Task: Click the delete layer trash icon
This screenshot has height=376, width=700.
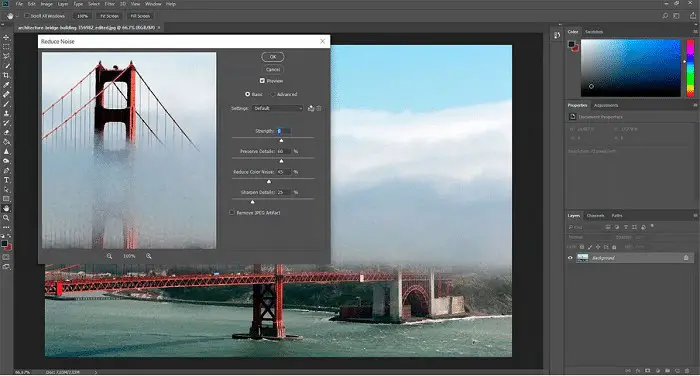Action: 687,371
